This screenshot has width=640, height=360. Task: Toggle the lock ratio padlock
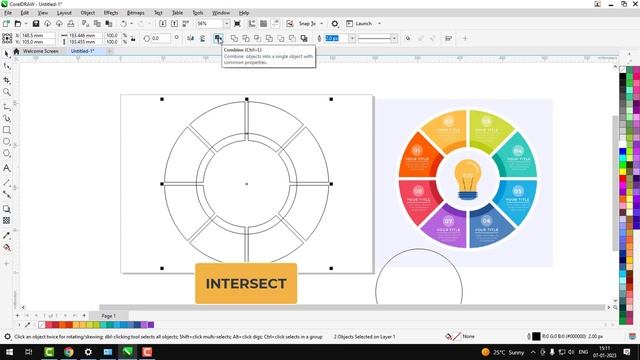pos(133,39)
